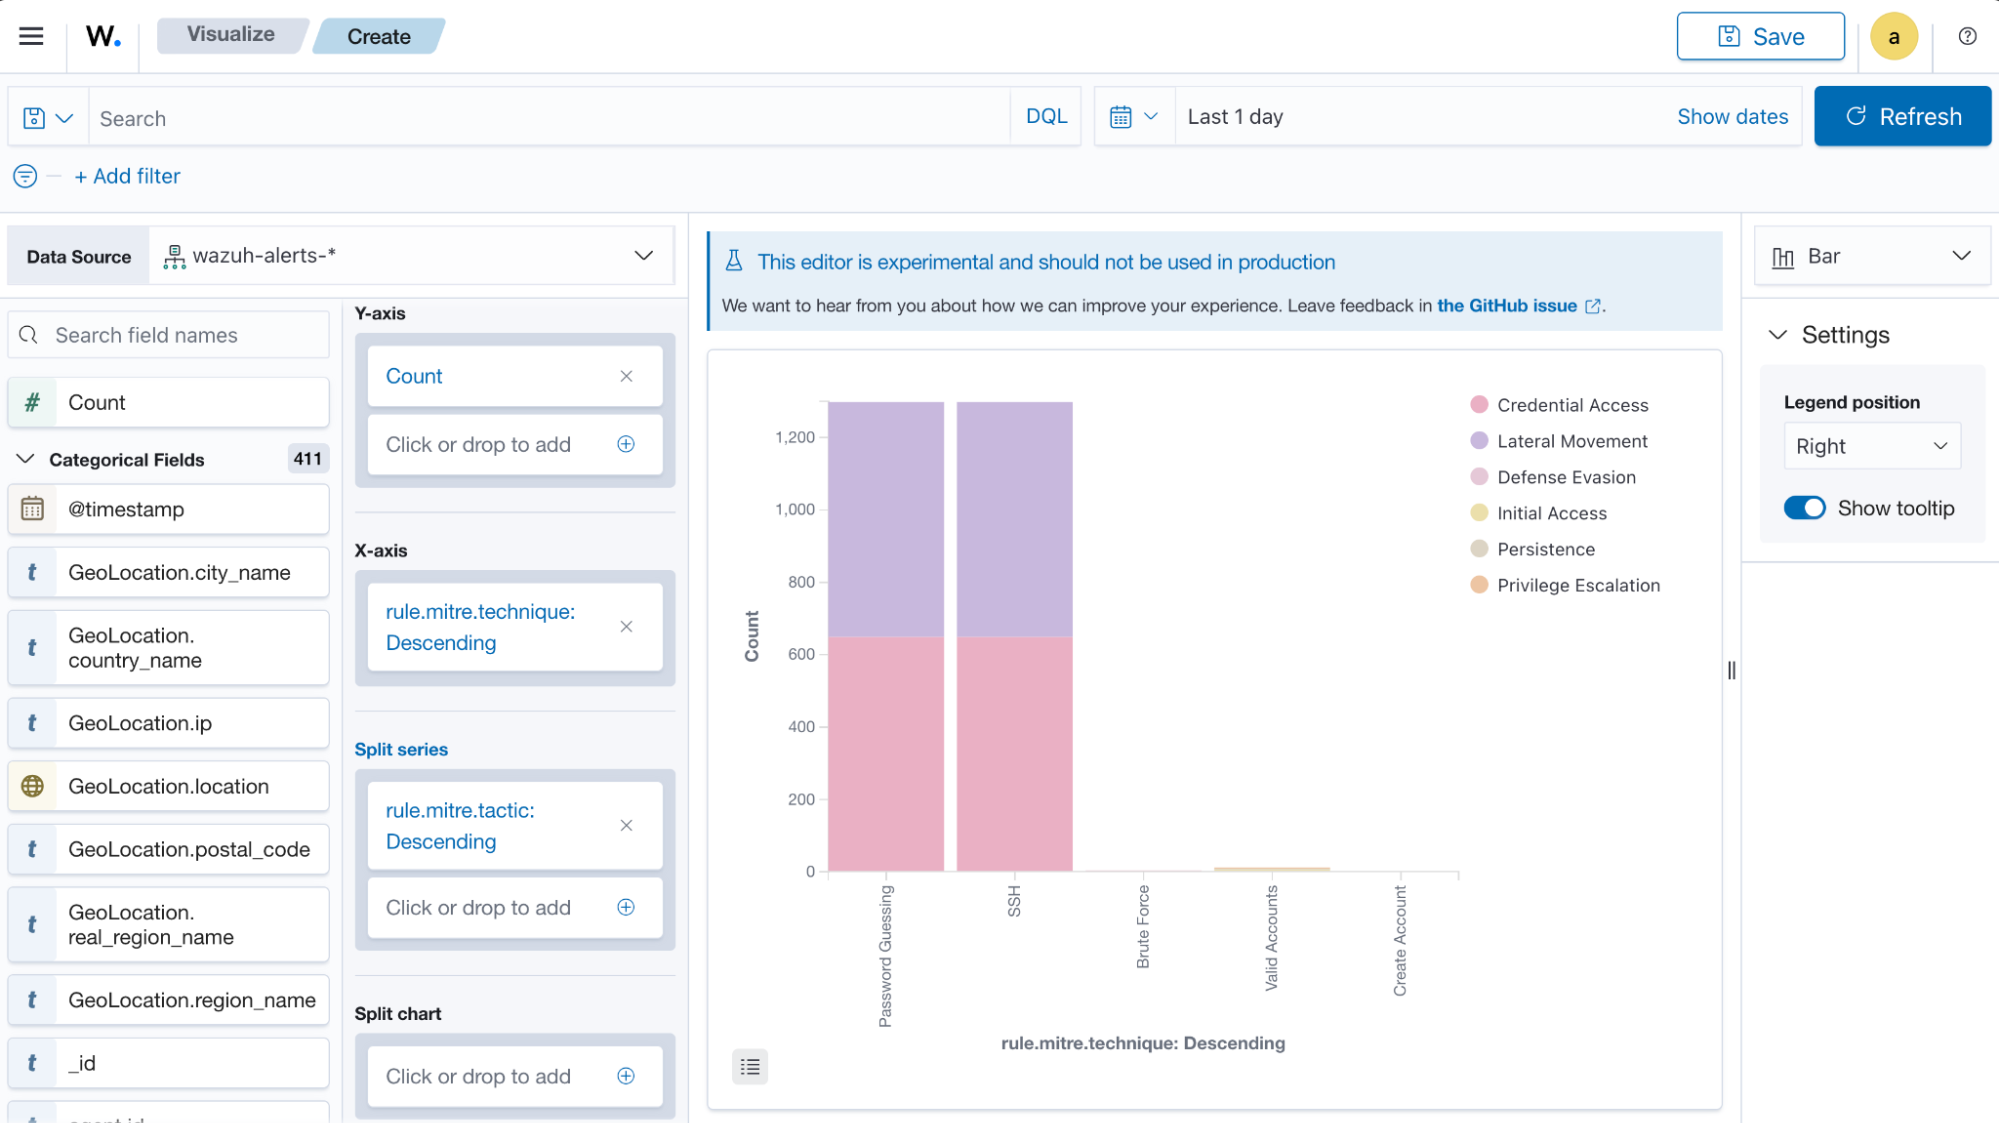The image size is (1999, 1124).
Task: Switch to the Visualize tab
Action: click(229, 36)
